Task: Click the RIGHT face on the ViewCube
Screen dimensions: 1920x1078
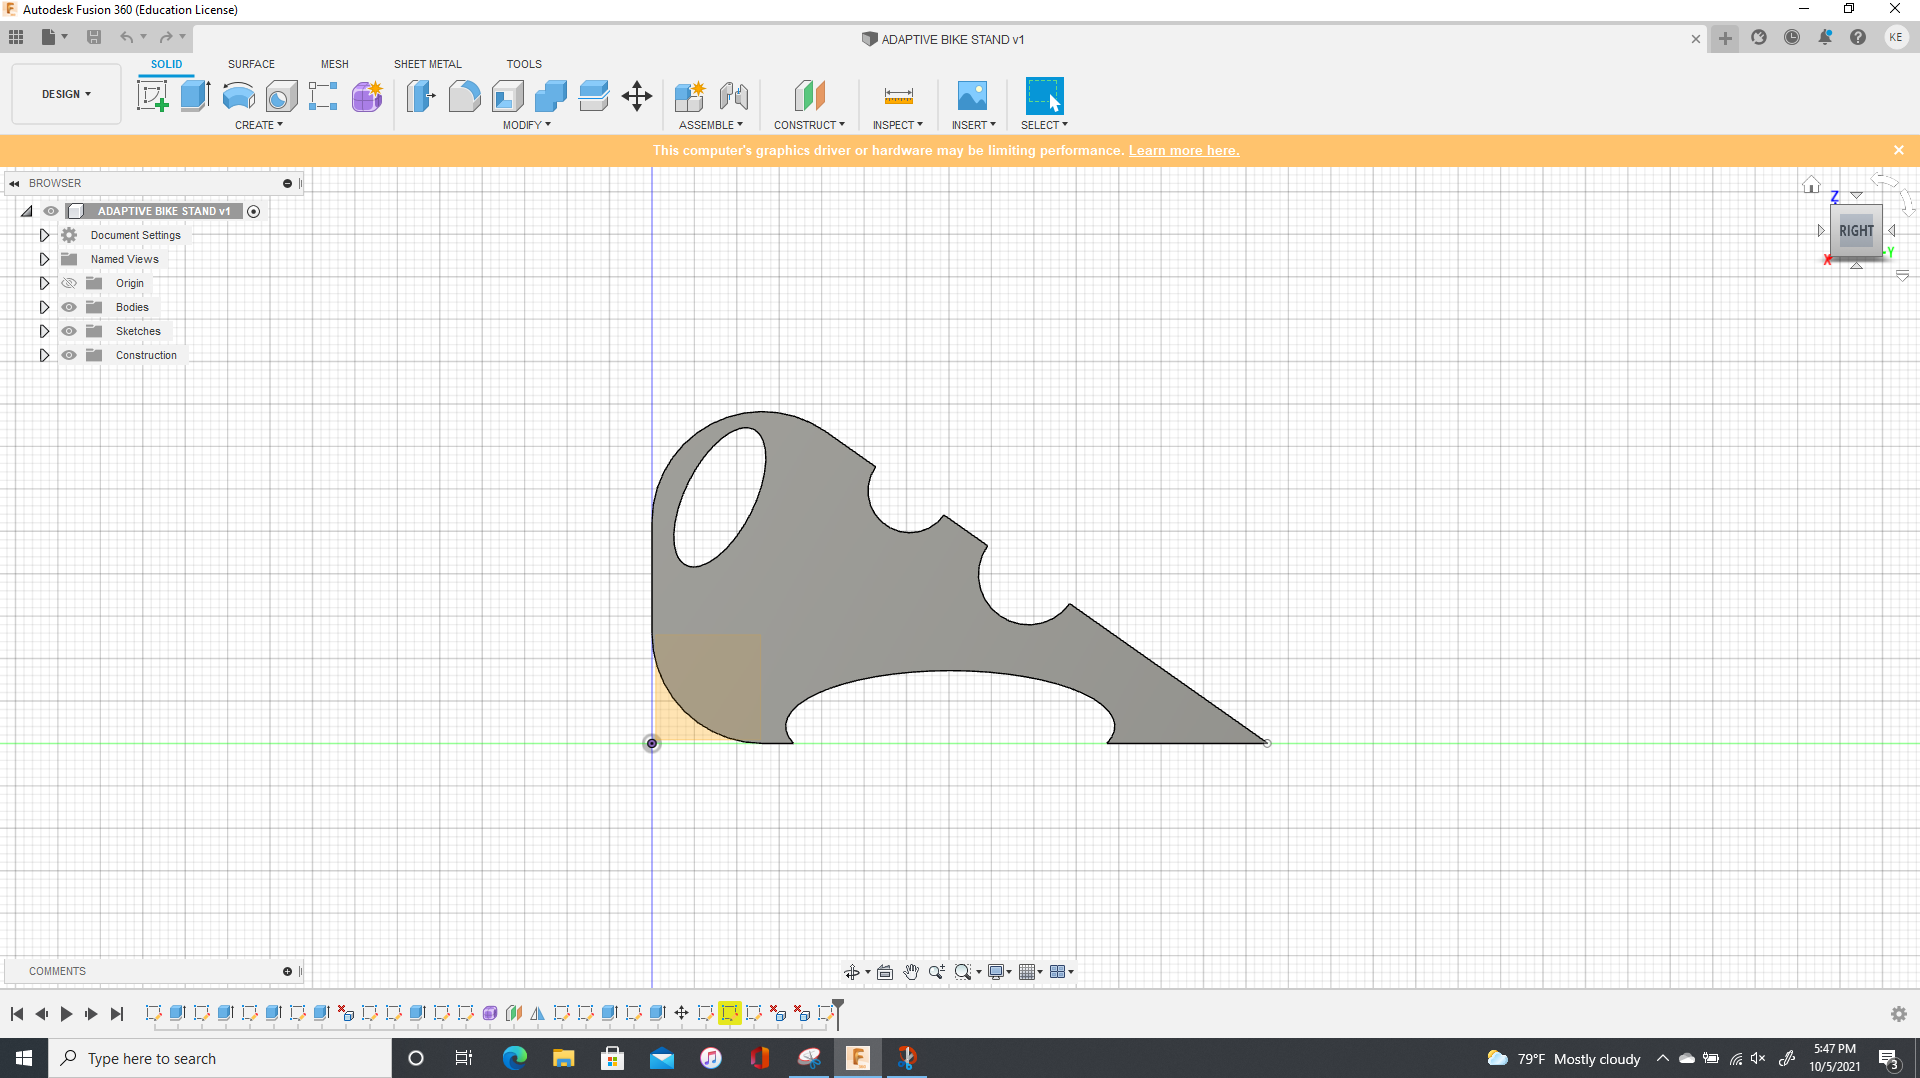Action: 1856,231
